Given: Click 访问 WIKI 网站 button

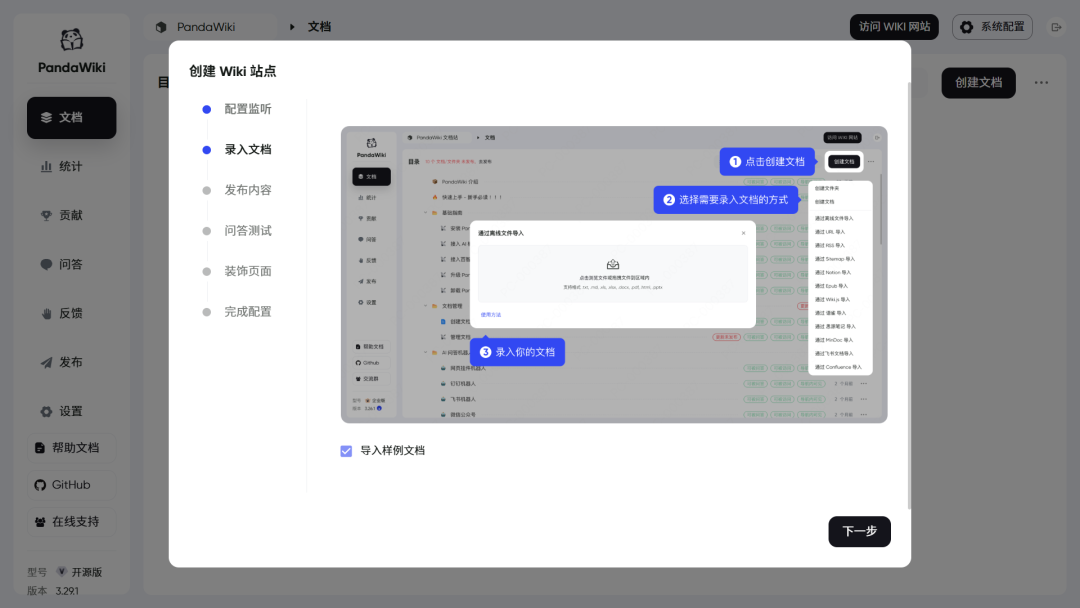Looking at the screenshot, I should [x=894, y=27].
